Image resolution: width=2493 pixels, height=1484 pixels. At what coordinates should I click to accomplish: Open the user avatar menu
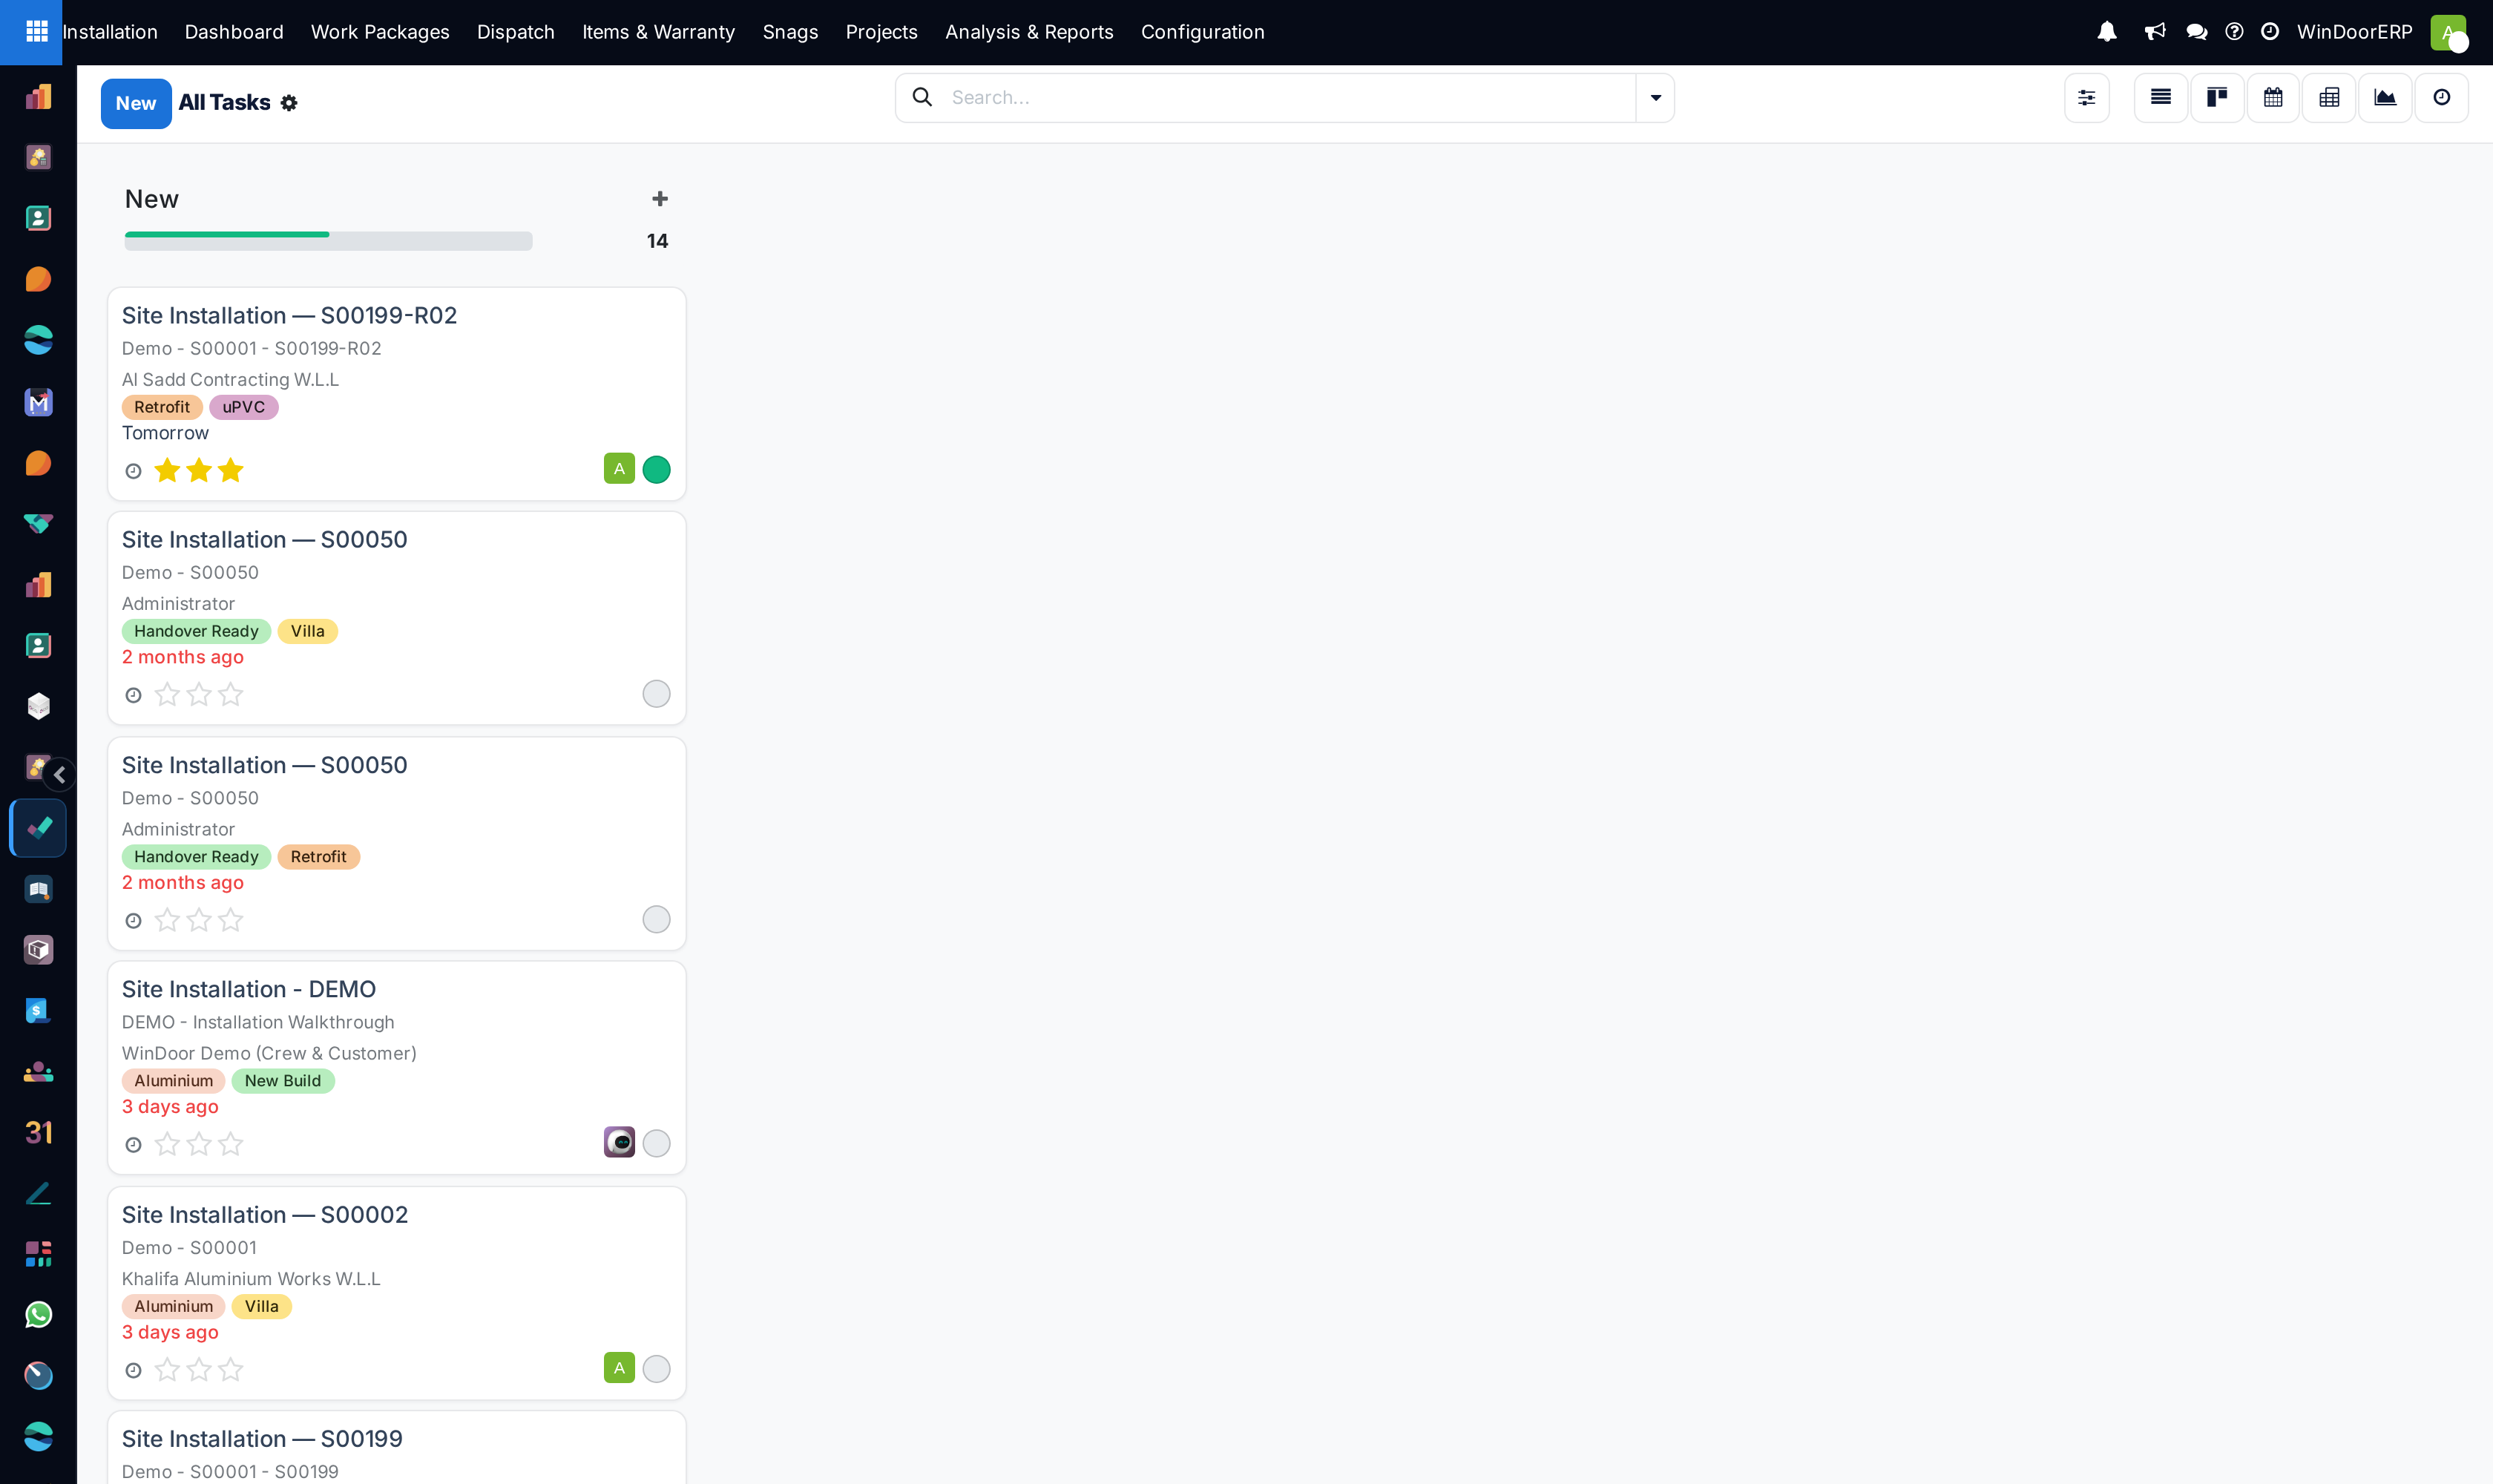2448,32
